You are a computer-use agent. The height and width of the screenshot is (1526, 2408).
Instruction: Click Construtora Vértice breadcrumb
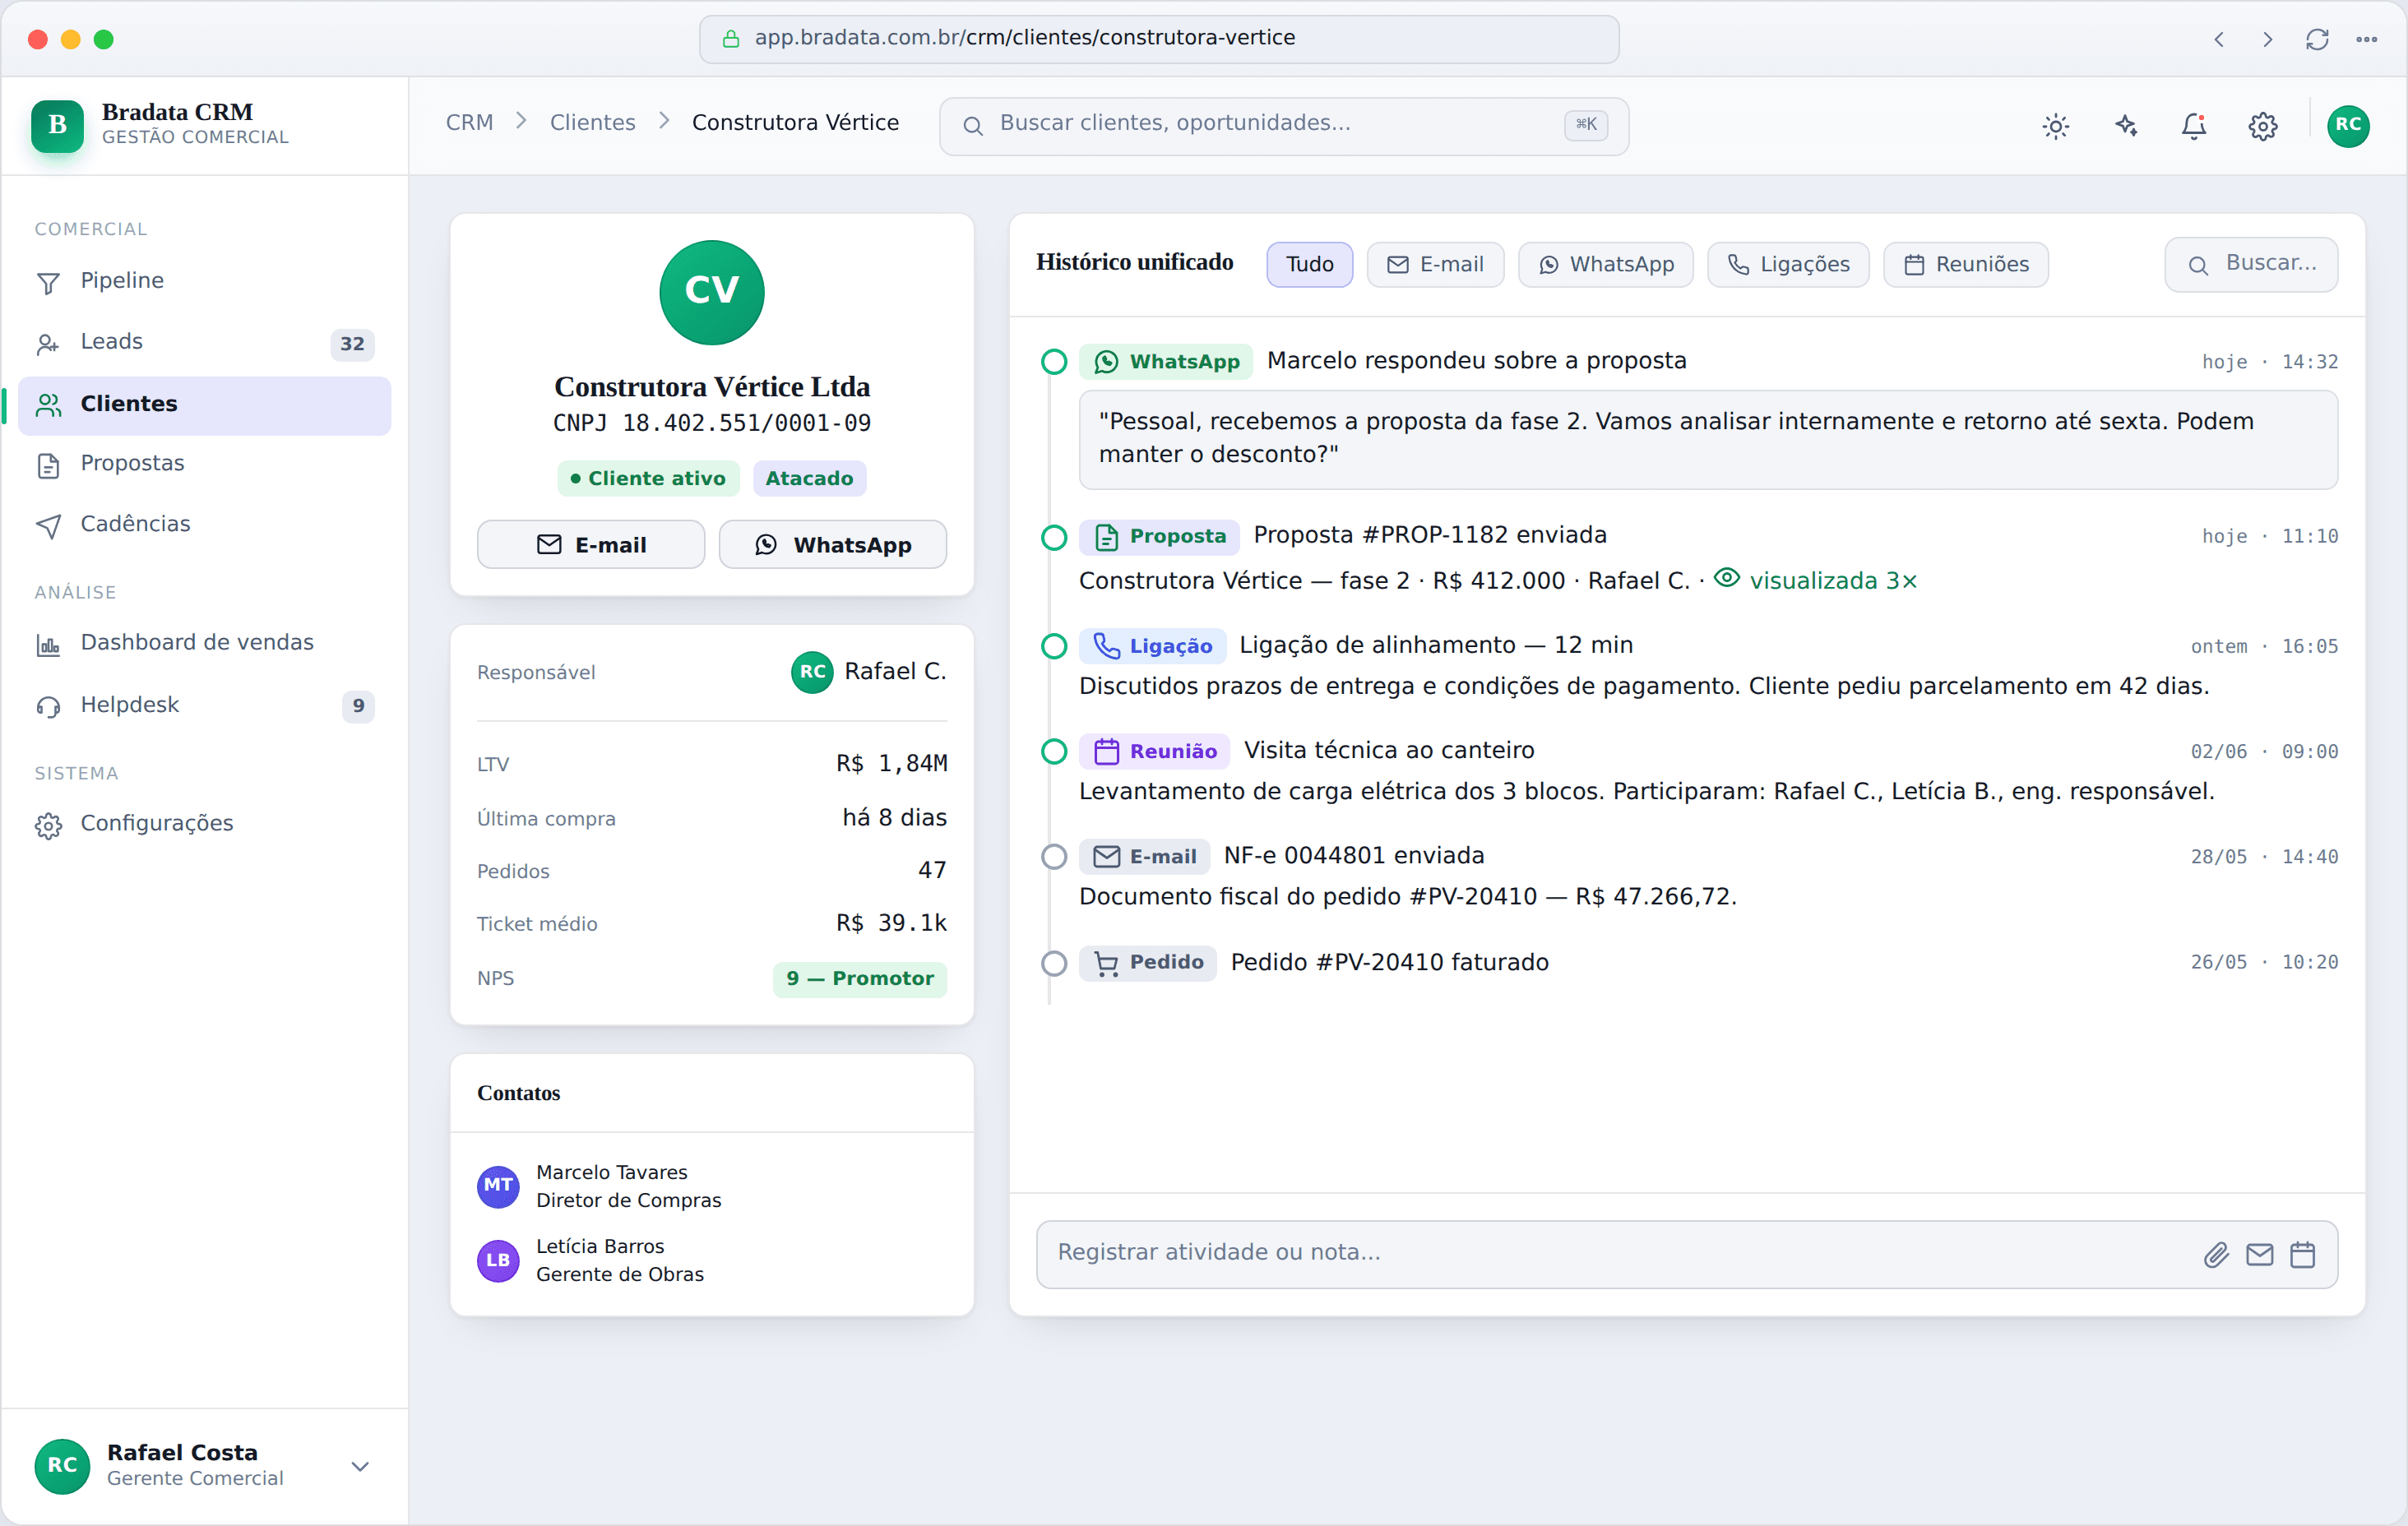click(x=795, y=122)
